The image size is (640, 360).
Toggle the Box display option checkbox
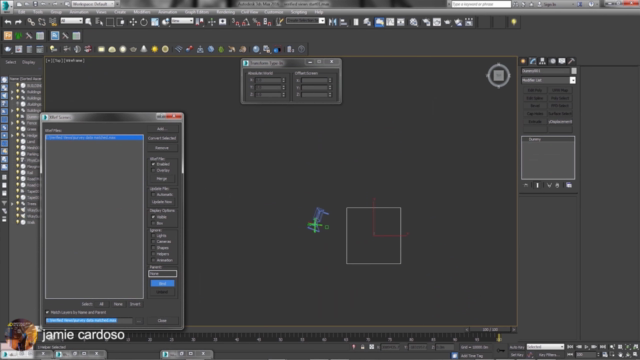point(153,223)
